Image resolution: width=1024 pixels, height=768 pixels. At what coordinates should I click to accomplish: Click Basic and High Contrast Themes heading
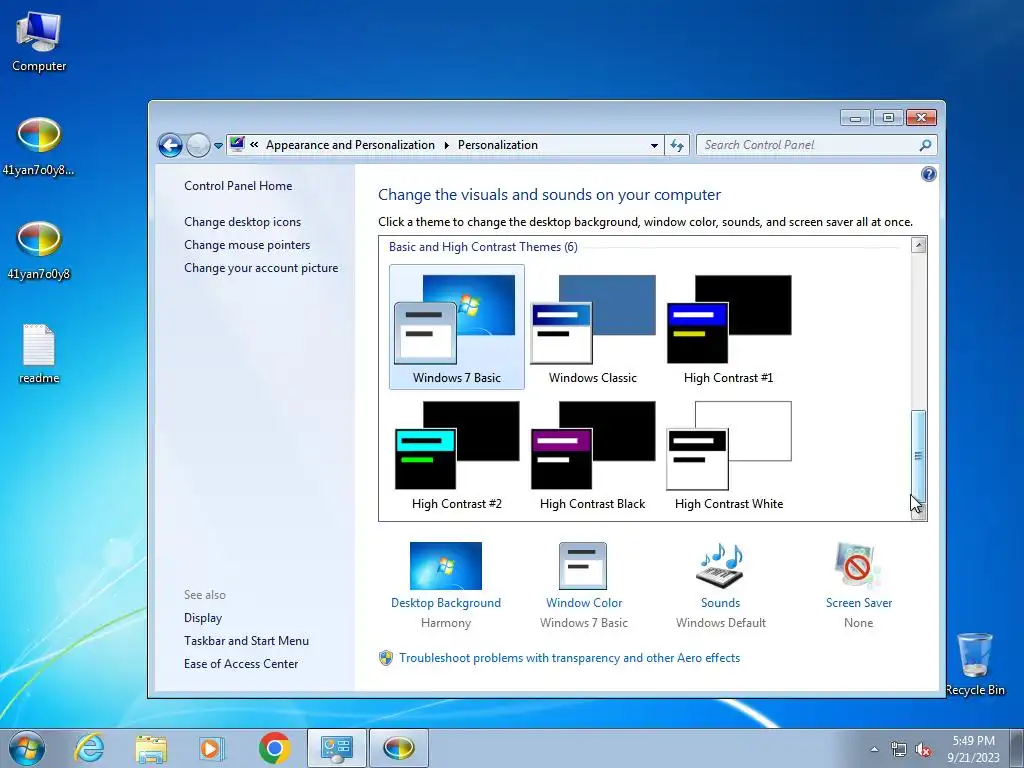483,247
